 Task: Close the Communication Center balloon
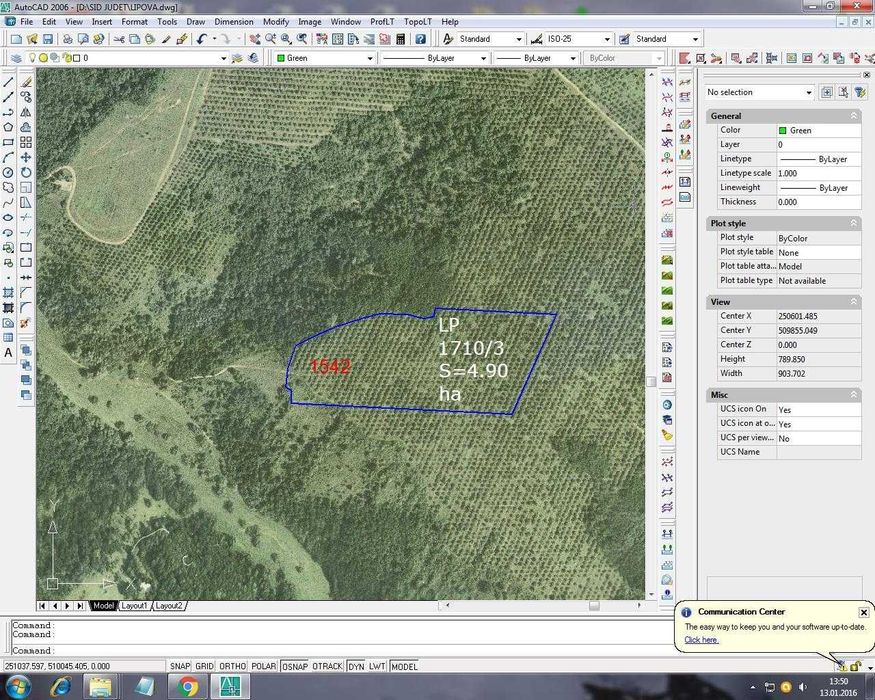864,612
